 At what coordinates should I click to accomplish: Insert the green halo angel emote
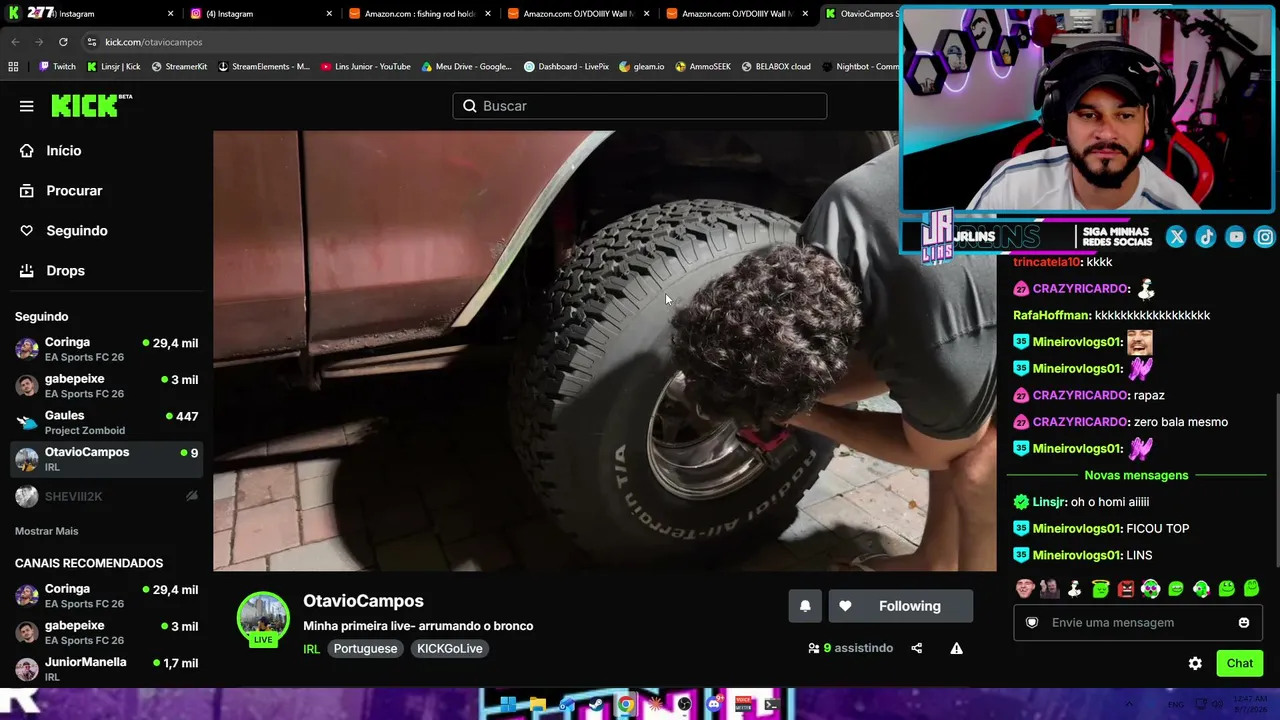click(x=1100, y=589)
